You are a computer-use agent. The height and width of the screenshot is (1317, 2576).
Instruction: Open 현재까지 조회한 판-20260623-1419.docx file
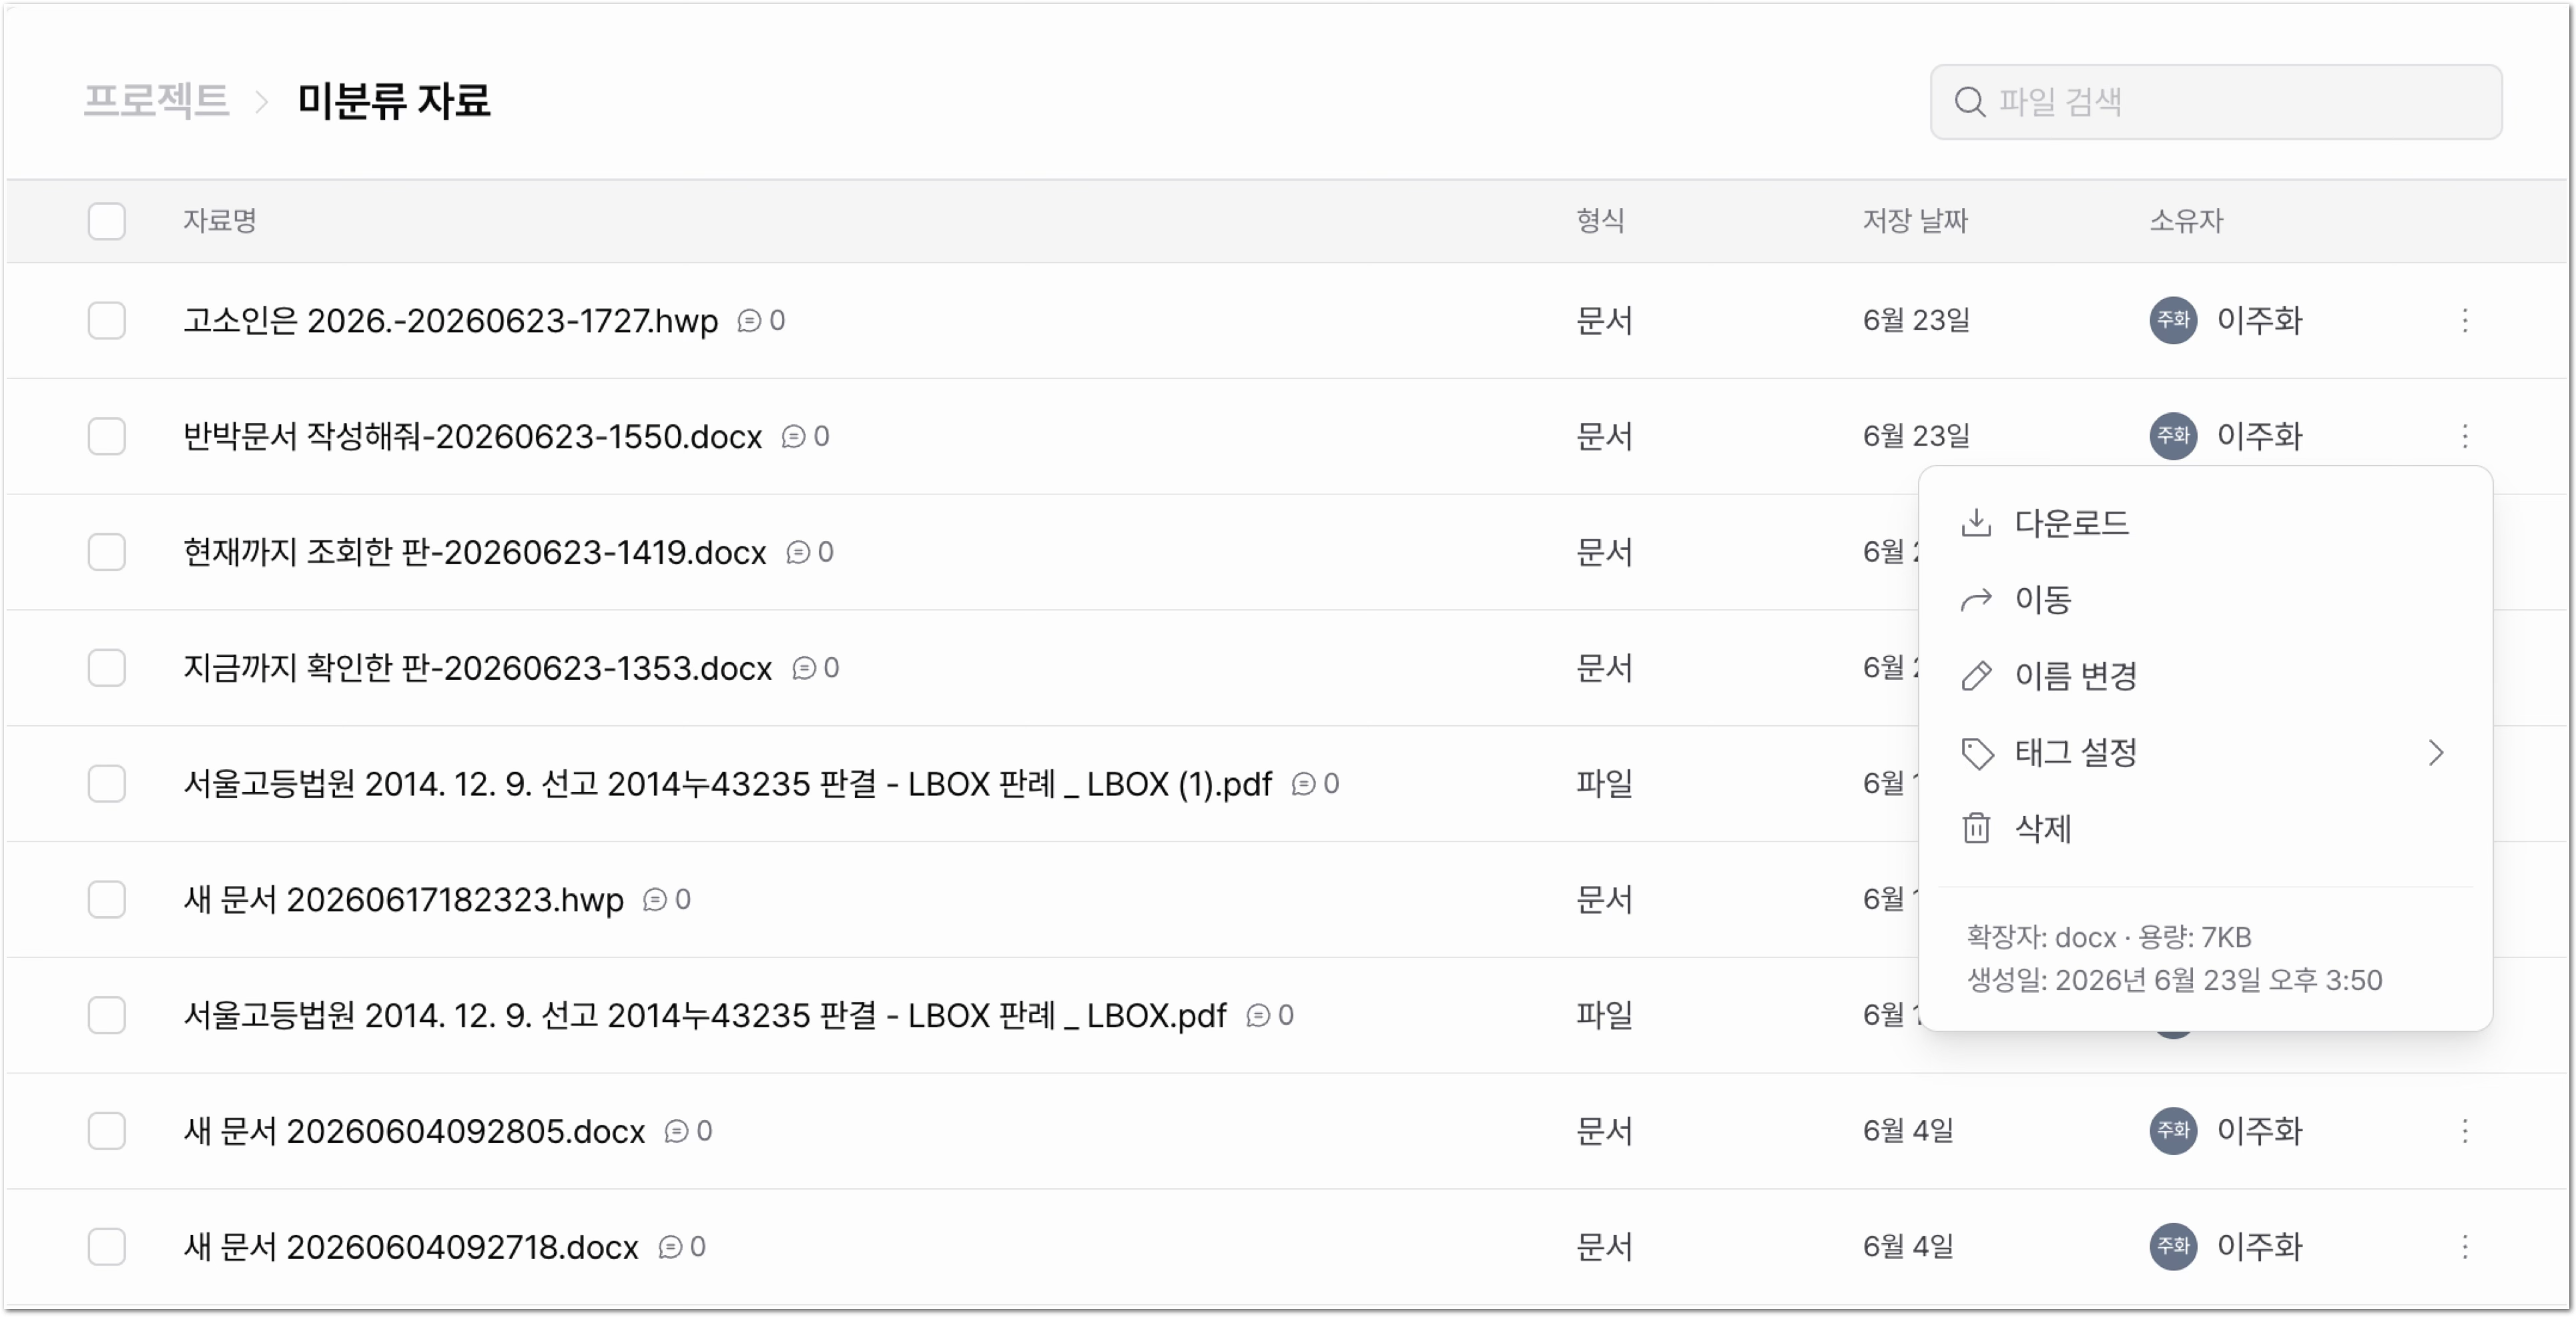[x=474, y=552]
